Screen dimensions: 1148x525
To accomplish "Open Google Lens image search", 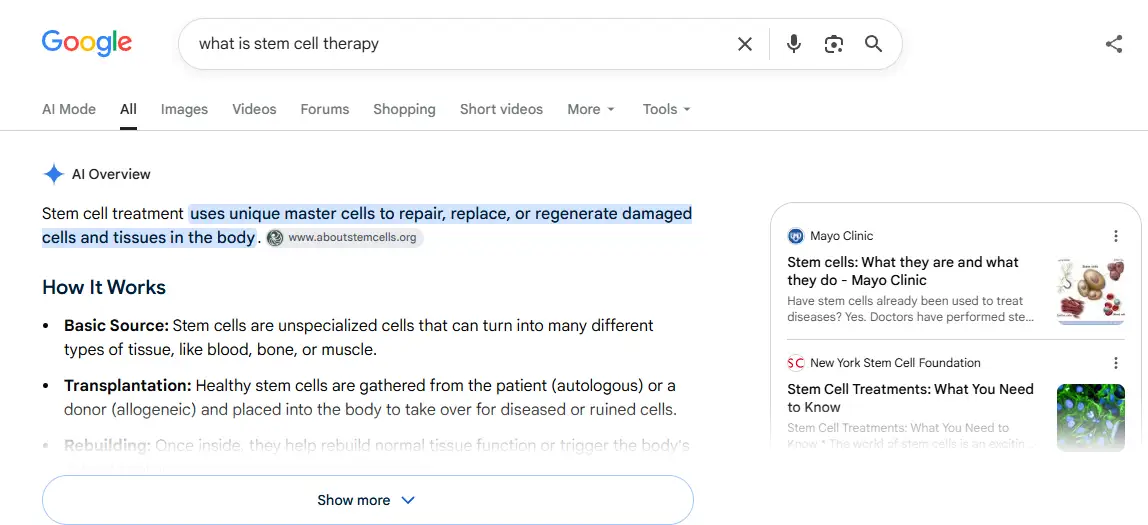I will point(833,44).
